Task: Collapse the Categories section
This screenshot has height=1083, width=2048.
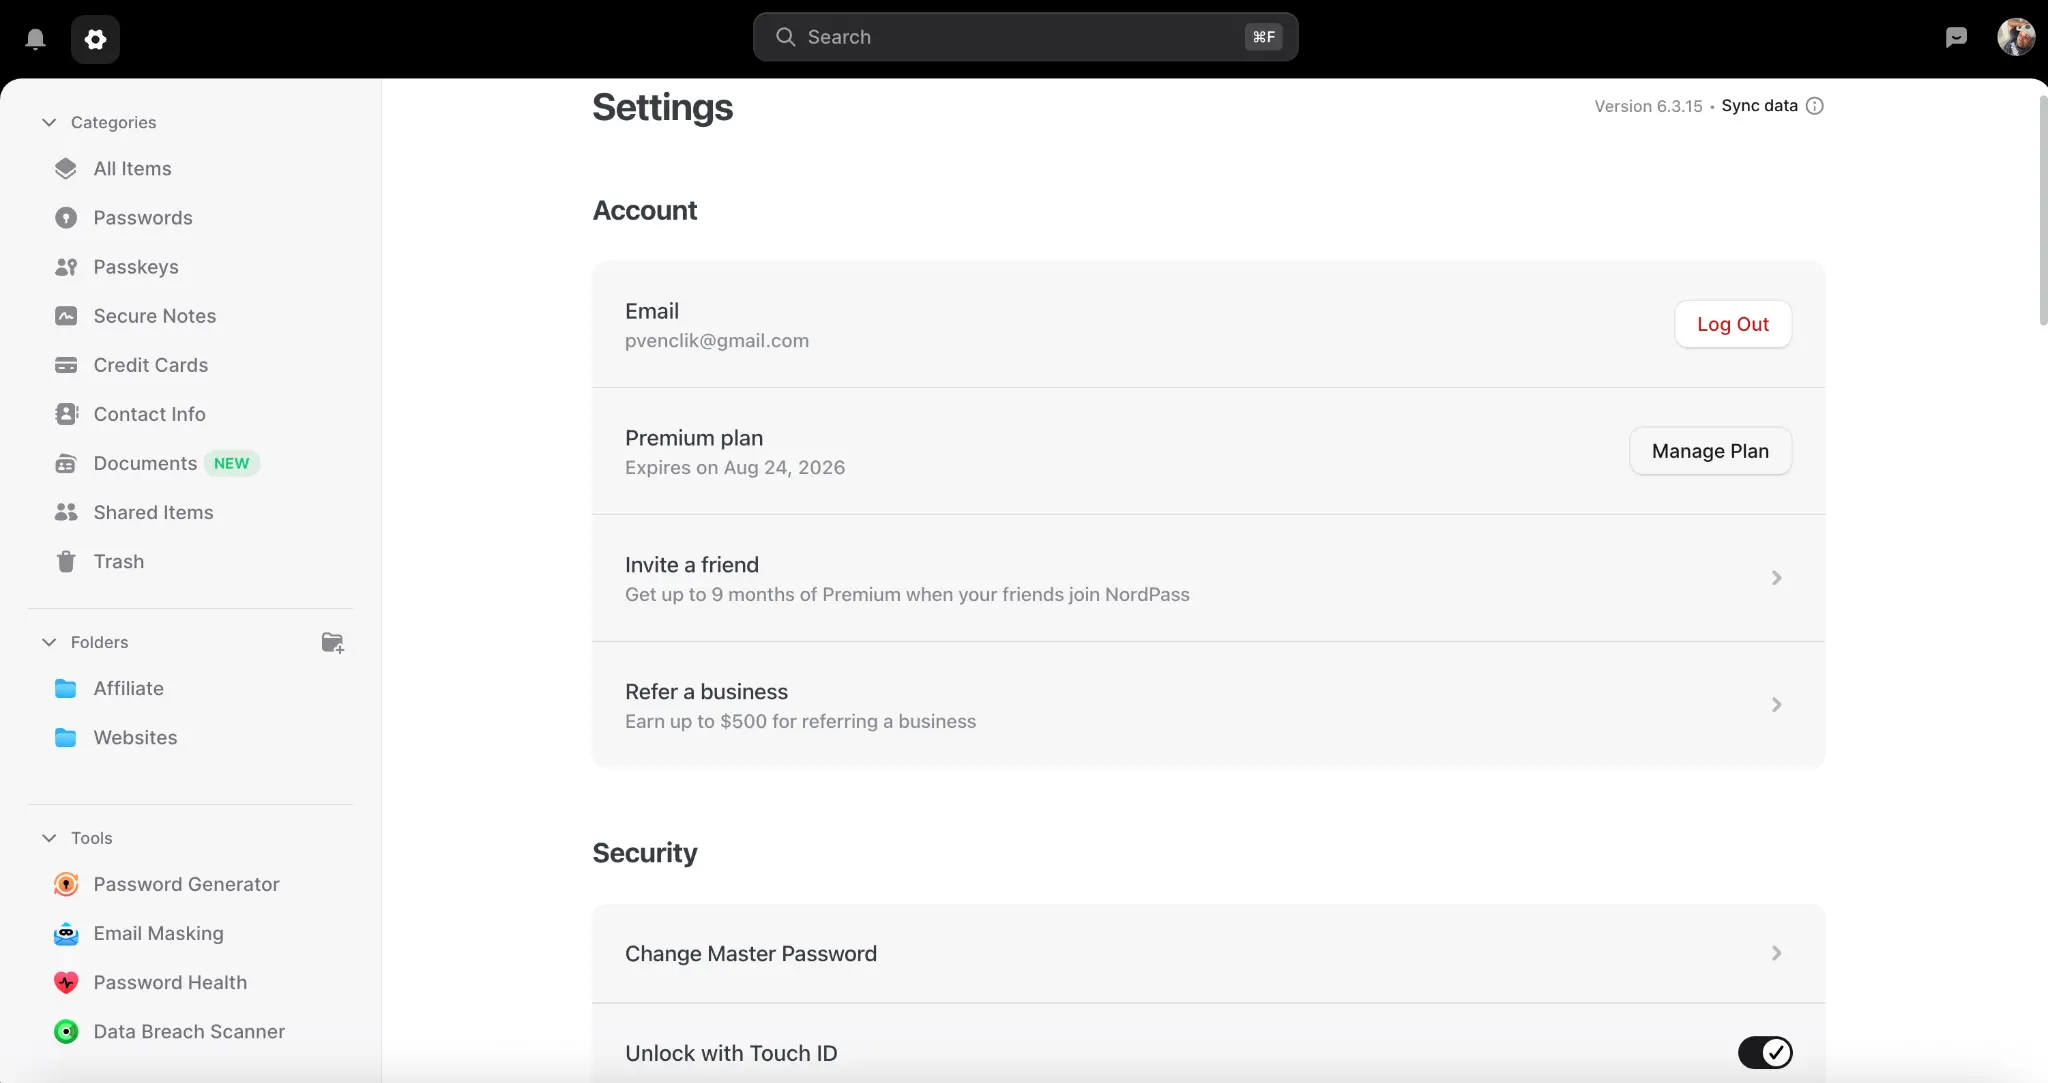Action: pos(49,122)
